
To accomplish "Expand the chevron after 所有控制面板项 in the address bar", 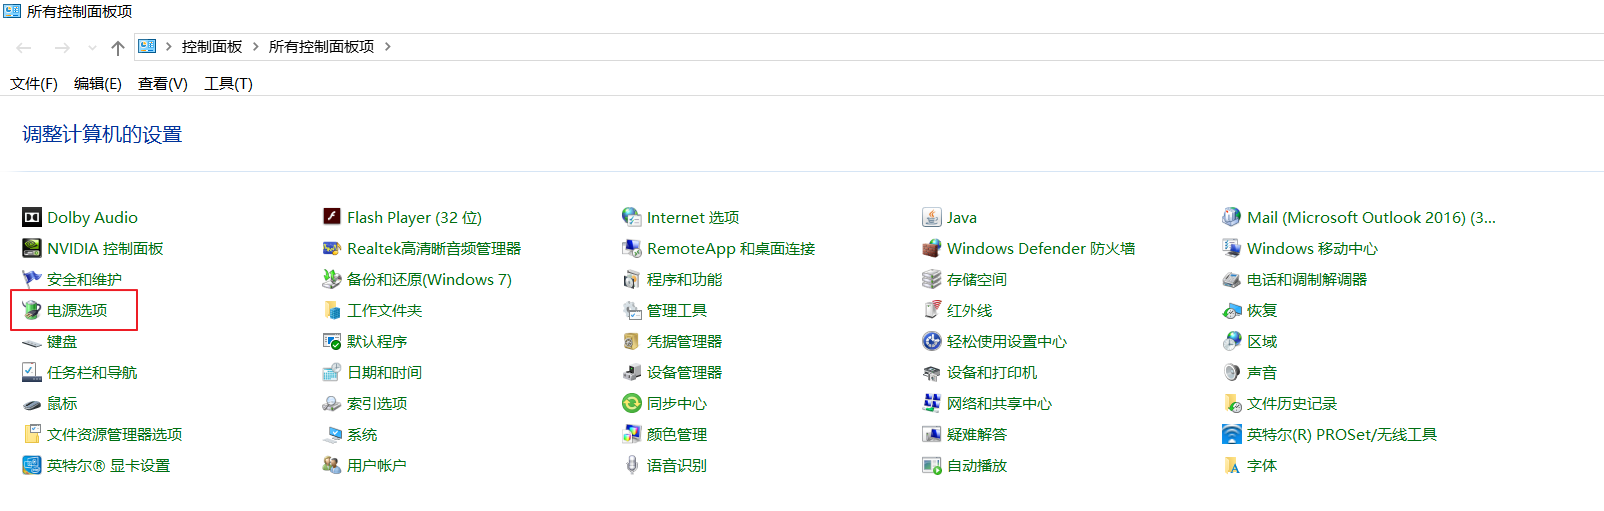I will pyautogui.click(x=388, y=47).
